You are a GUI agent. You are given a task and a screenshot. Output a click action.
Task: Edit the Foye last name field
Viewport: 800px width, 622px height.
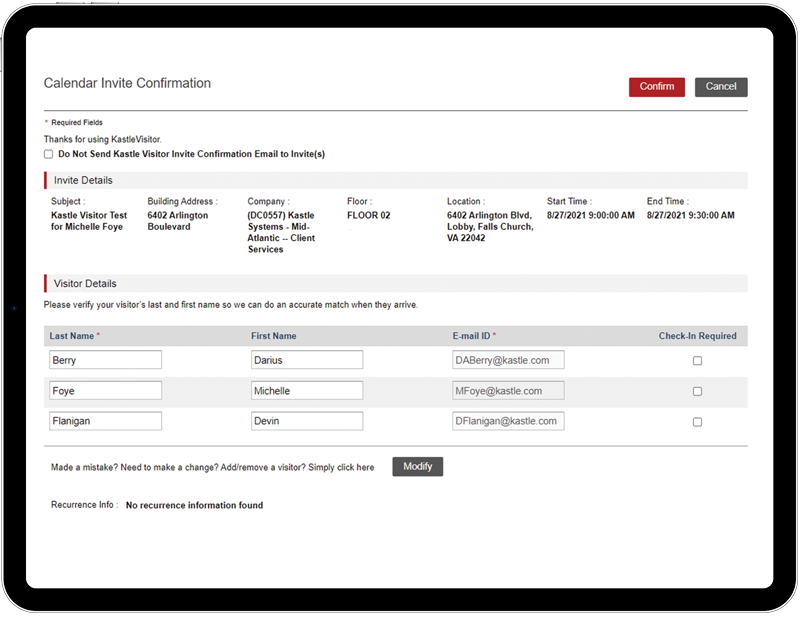click(x=106, y=390)
